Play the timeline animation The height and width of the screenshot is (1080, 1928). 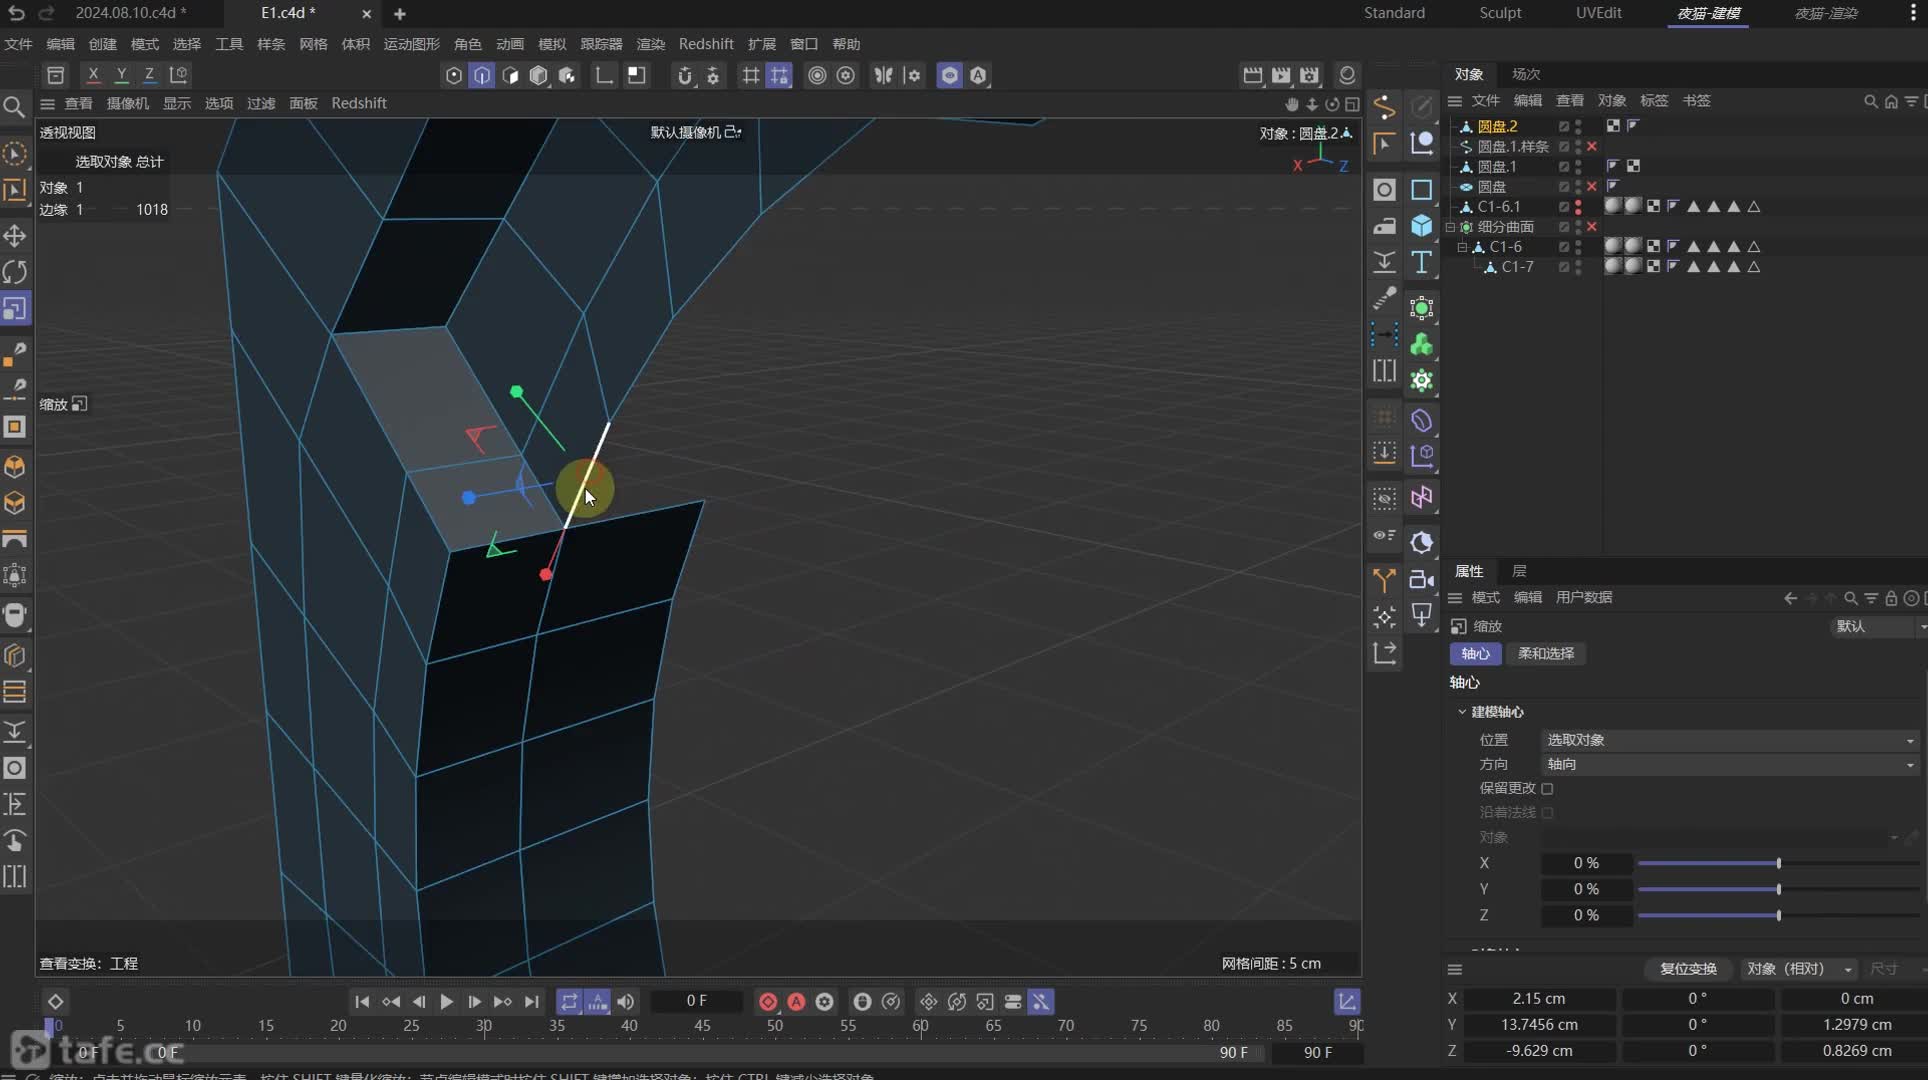tap(446, 1001)
